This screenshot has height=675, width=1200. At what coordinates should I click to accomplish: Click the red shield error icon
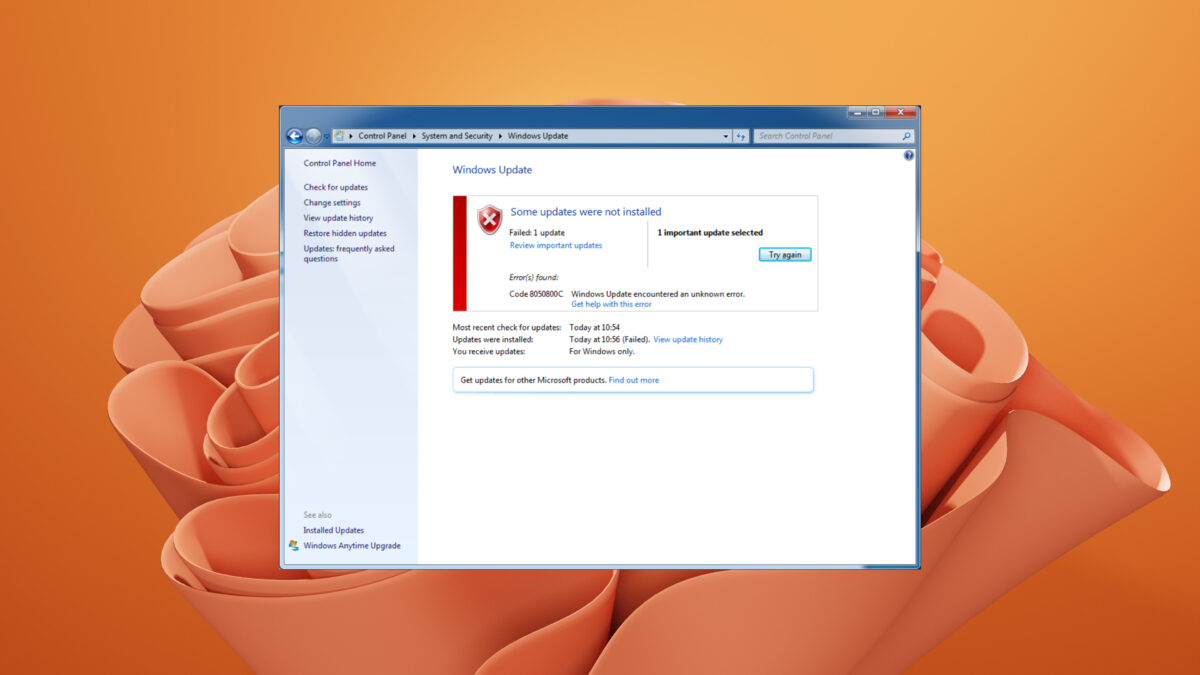click(489, 219)
